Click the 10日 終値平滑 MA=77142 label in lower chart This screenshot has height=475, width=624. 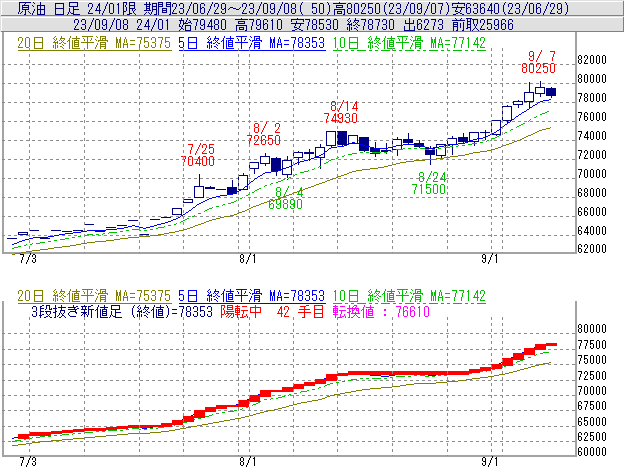point(409,296)
